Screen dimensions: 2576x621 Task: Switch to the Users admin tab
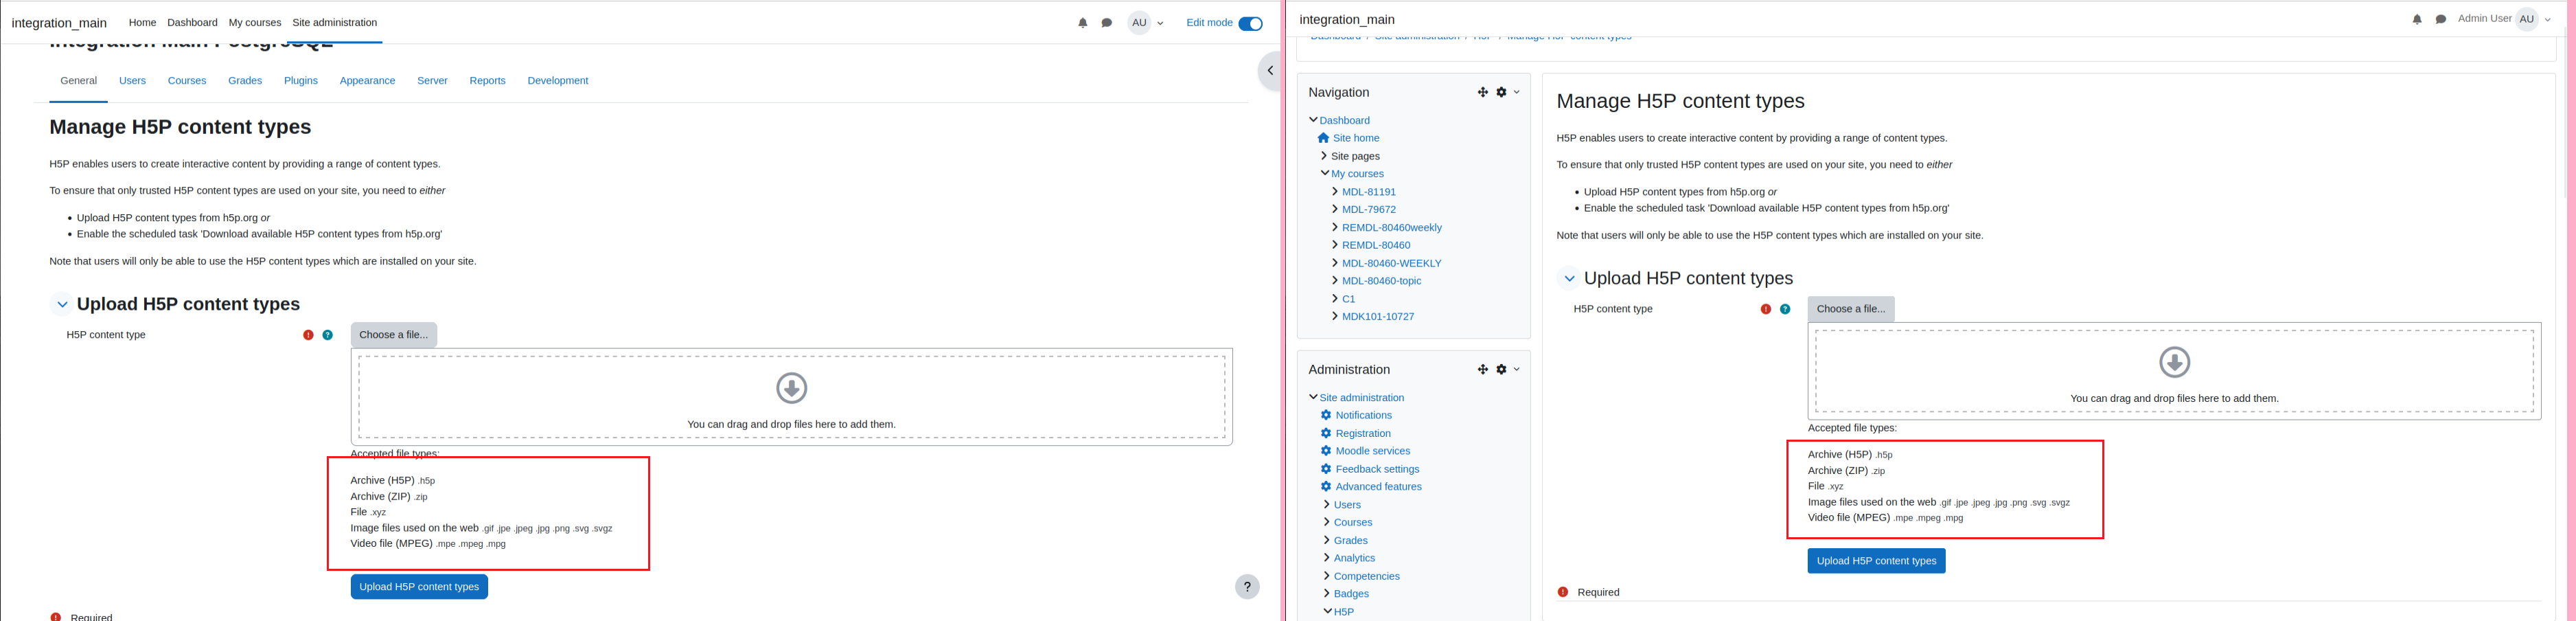tap(132, 81)
